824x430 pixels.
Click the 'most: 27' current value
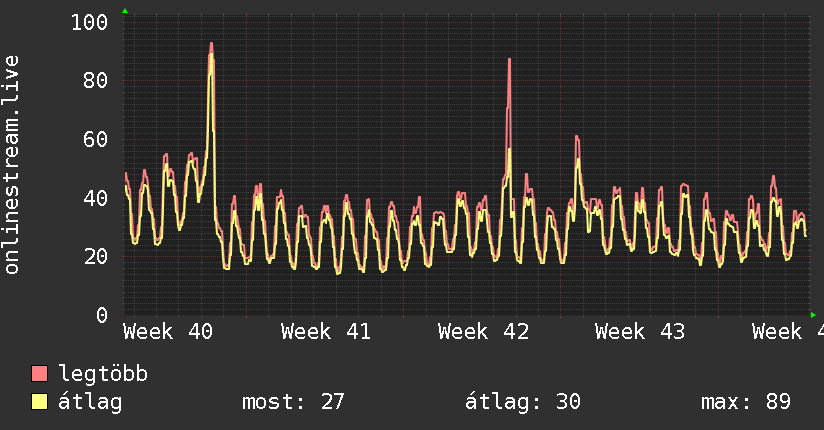click(293, 402)
